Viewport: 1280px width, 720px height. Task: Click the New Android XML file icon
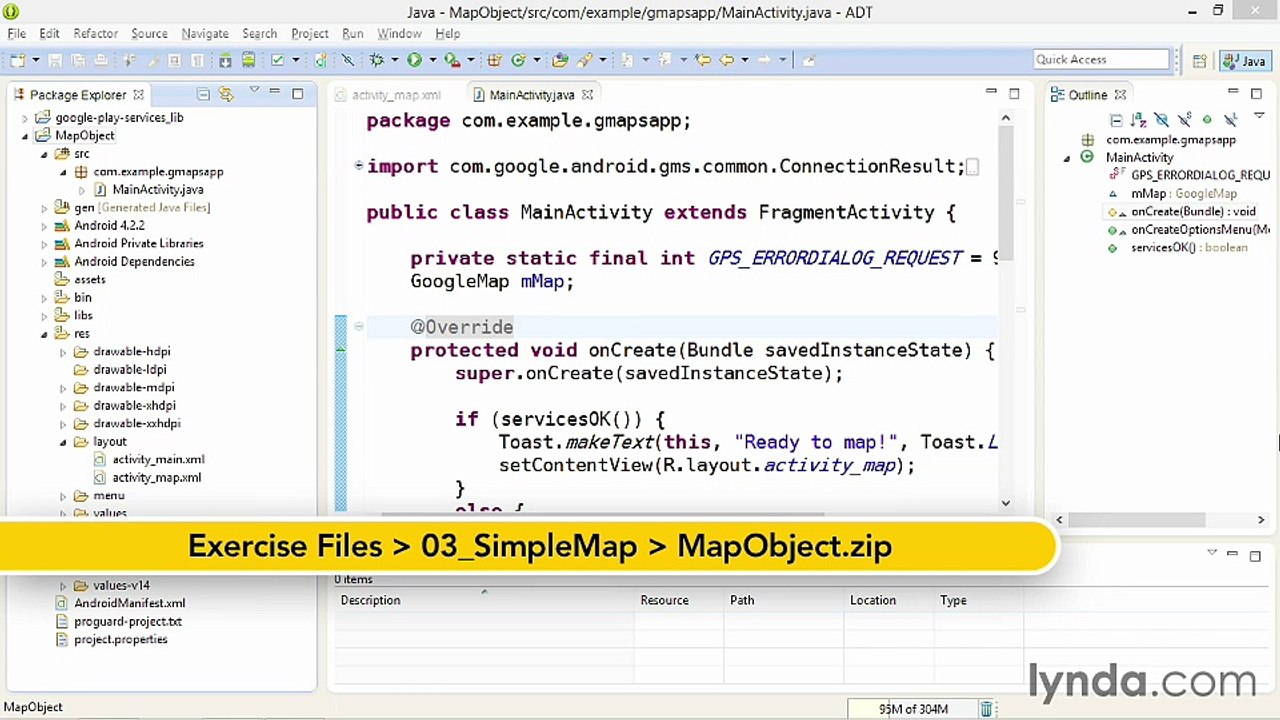[x=320, y=60]
